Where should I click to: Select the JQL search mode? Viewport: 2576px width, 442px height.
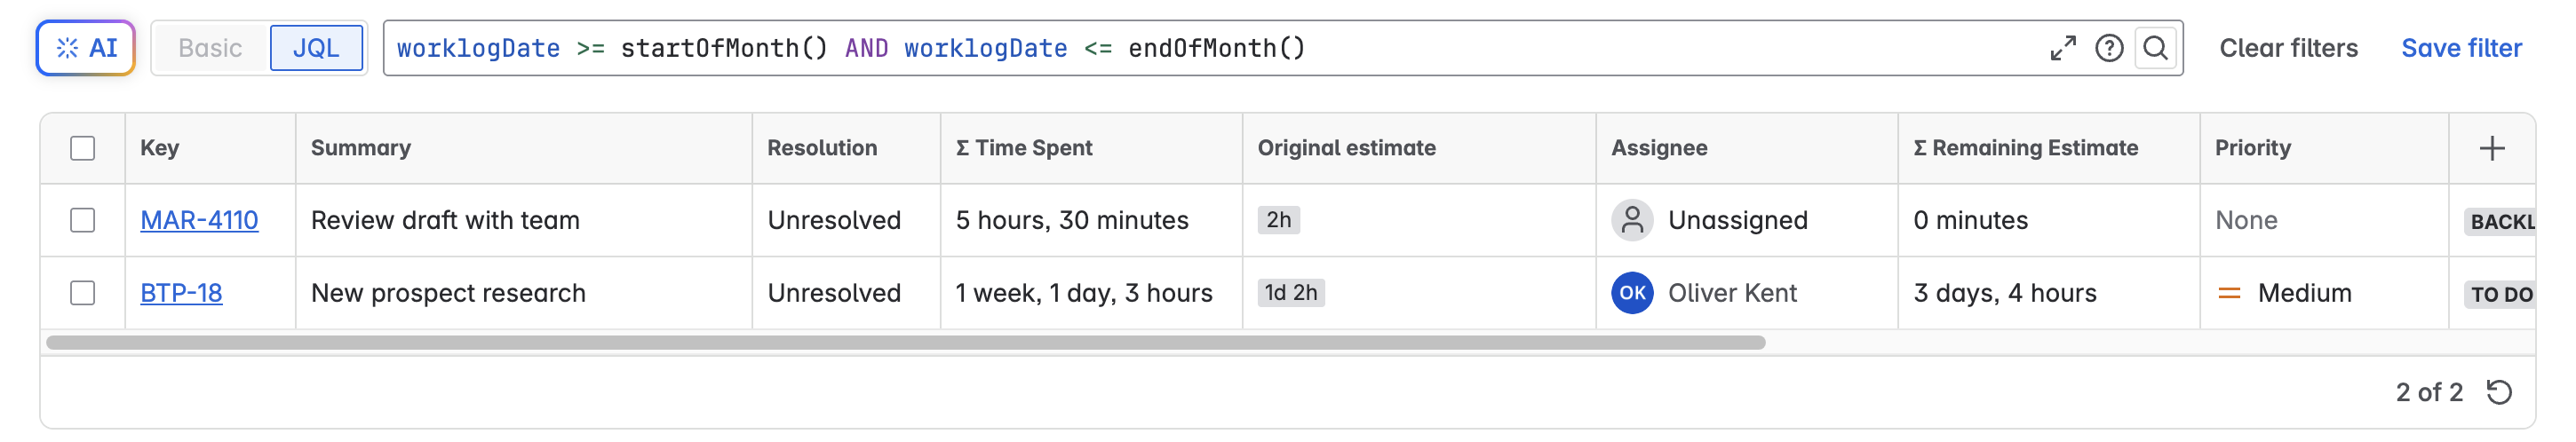316,48
